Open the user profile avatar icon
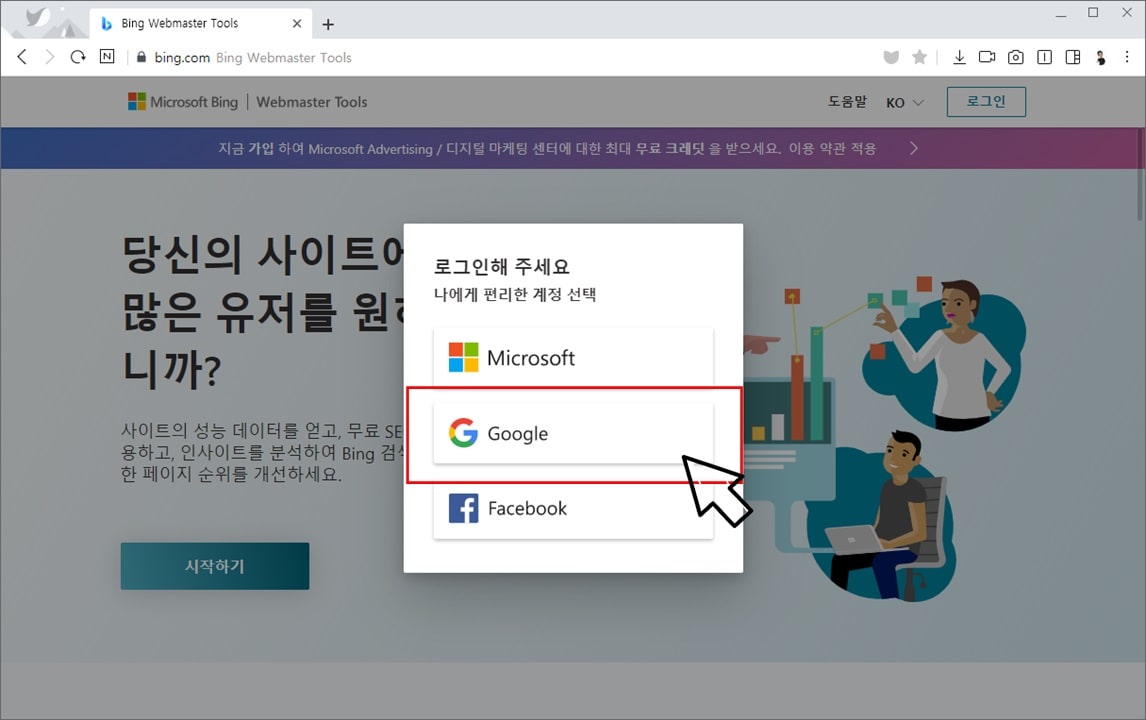1146x720 pixels. [1101, 58]
